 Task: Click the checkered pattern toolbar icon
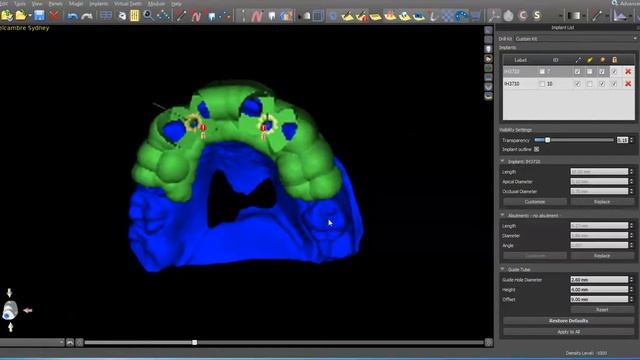pyautogui.click(x=448, y=16)
